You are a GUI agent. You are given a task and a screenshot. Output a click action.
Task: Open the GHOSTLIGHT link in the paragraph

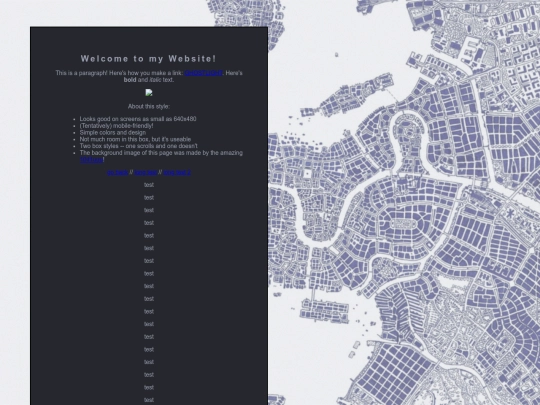204,73
